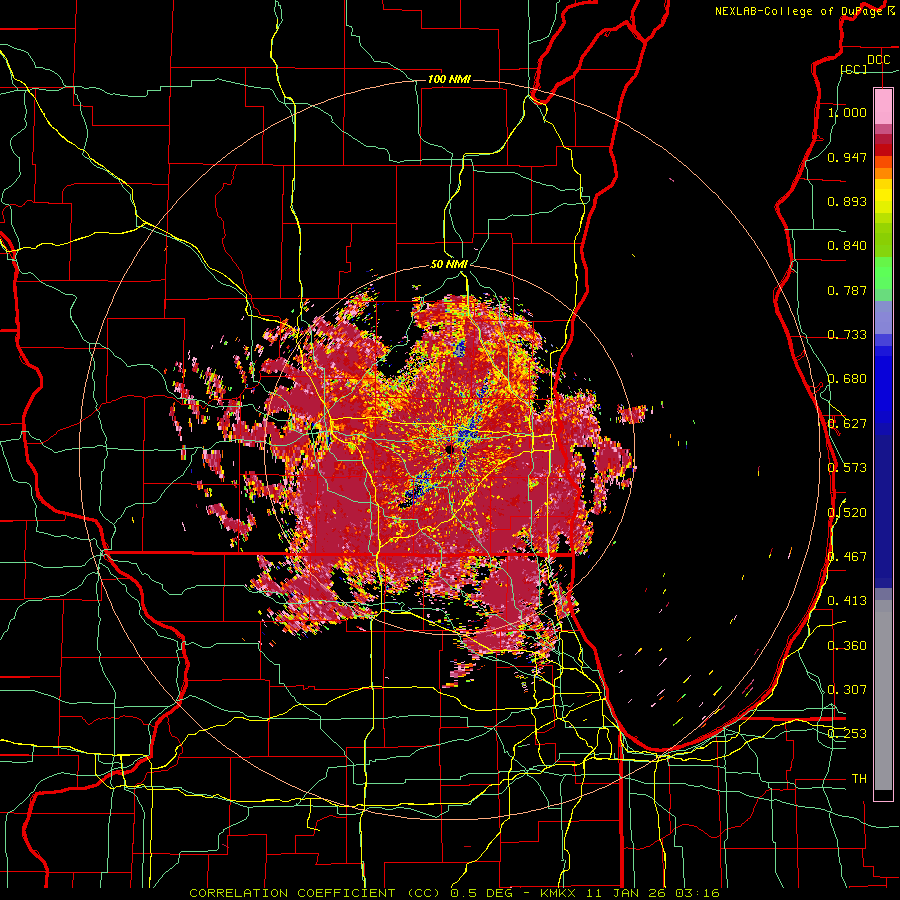
Task: Click the pink segment of the color scale
Action: (x=883, y=106)
